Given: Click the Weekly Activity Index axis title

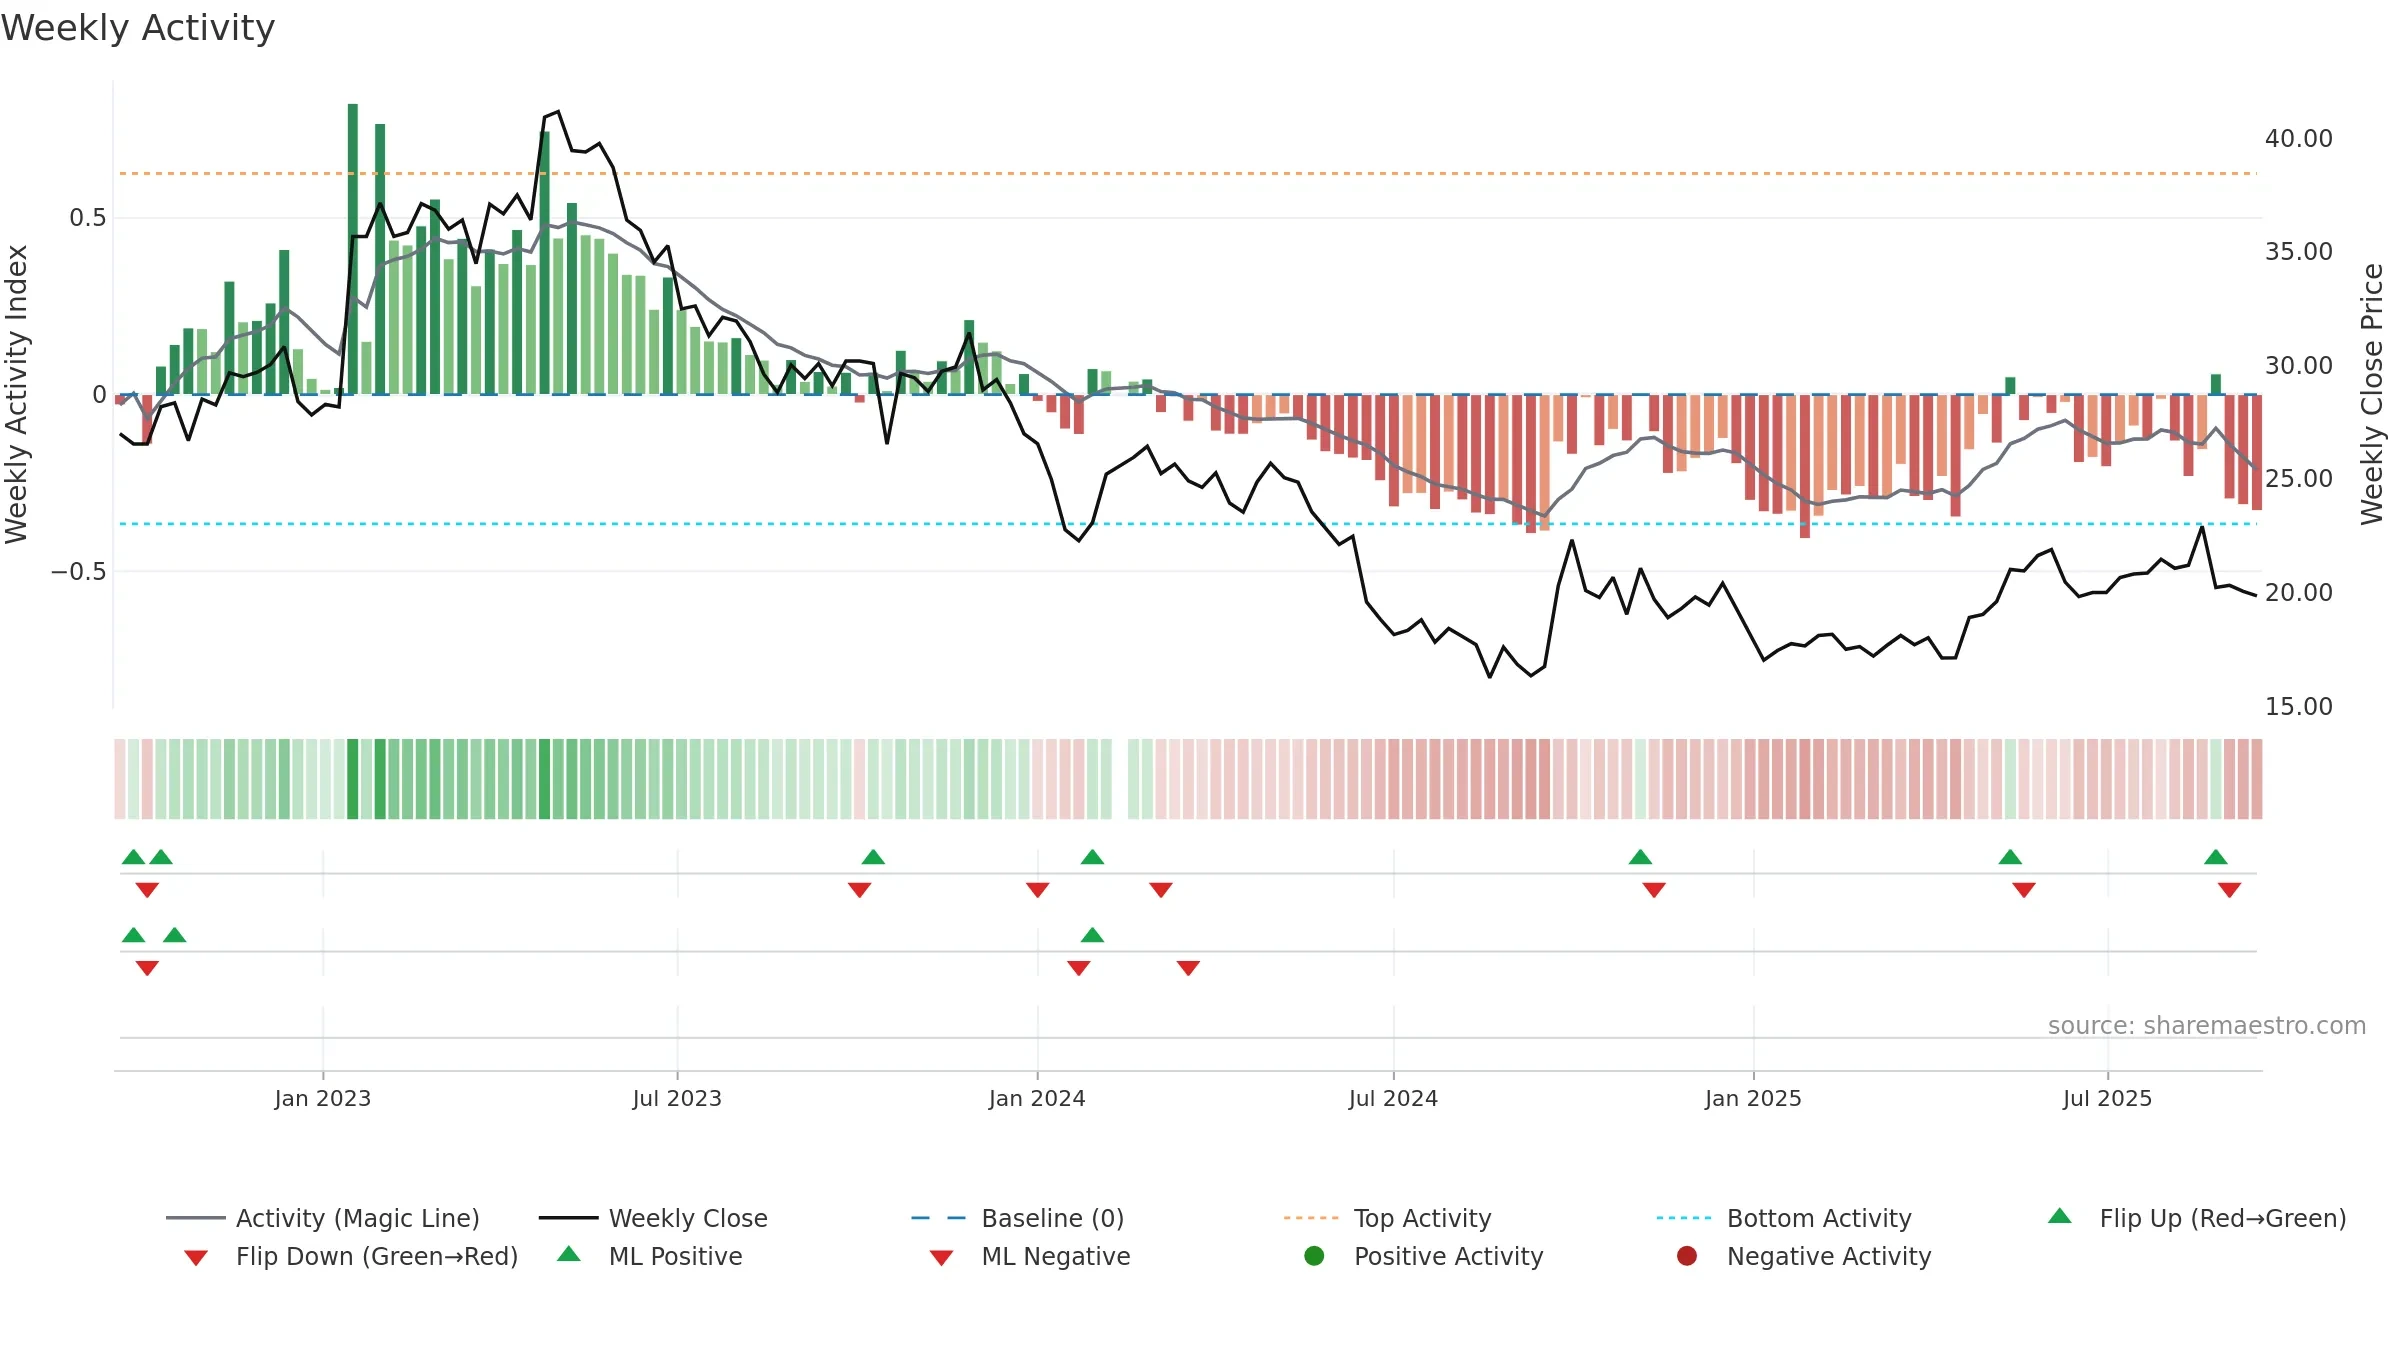Looking at the screenshot, I should click(17, 394).
